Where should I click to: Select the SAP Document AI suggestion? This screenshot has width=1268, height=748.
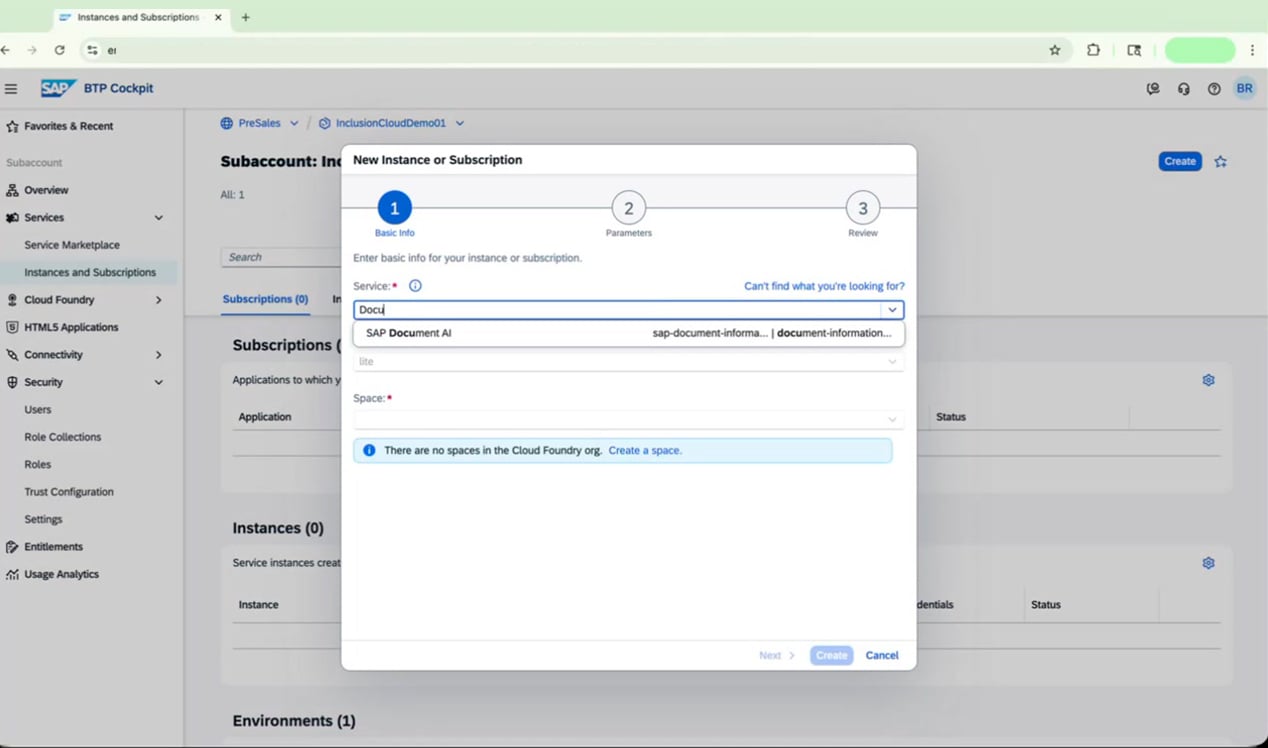point(628,333)
